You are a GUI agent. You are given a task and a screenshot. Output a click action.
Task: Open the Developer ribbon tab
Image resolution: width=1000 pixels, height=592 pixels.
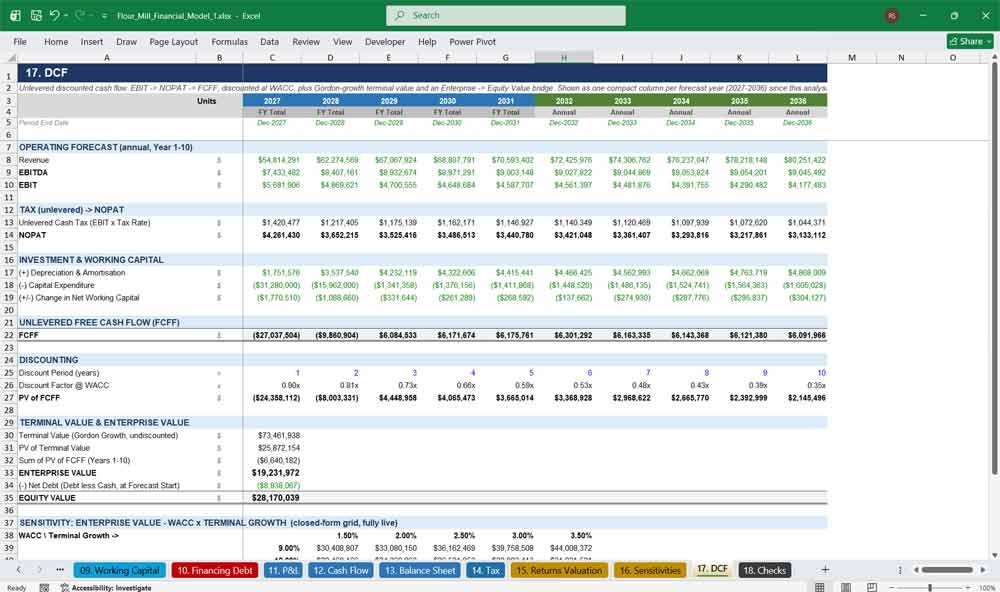coord(385,41)
